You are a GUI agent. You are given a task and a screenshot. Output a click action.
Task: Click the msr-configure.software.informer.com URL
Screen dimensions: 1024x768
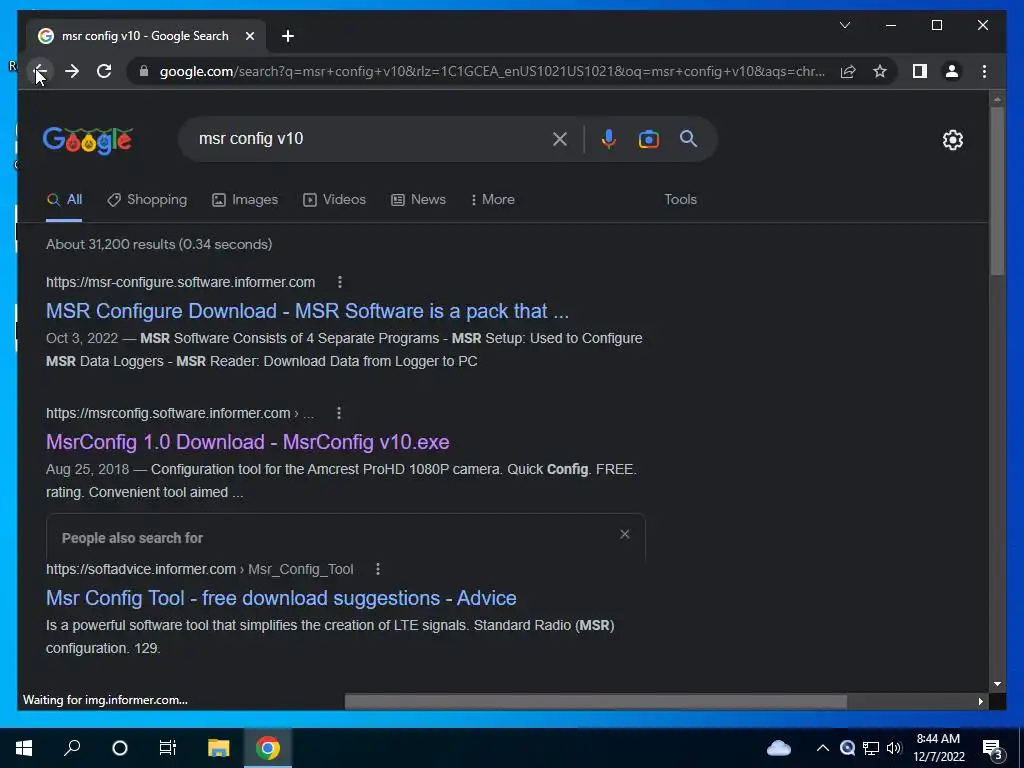point(180,282)
